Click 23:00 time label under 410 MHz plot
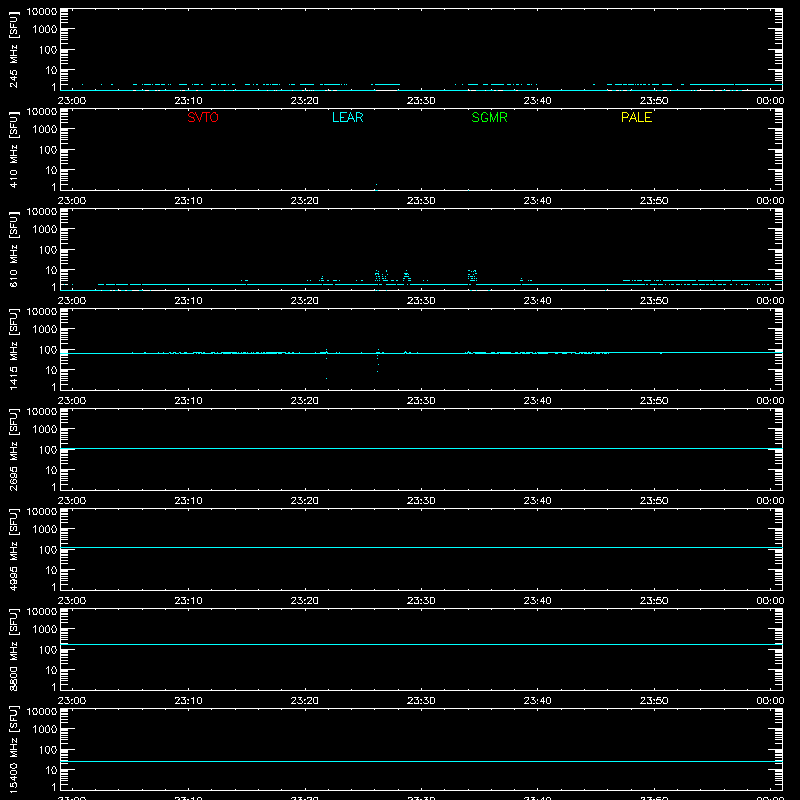The image size is (800, 800). click(x=72, y=201)
